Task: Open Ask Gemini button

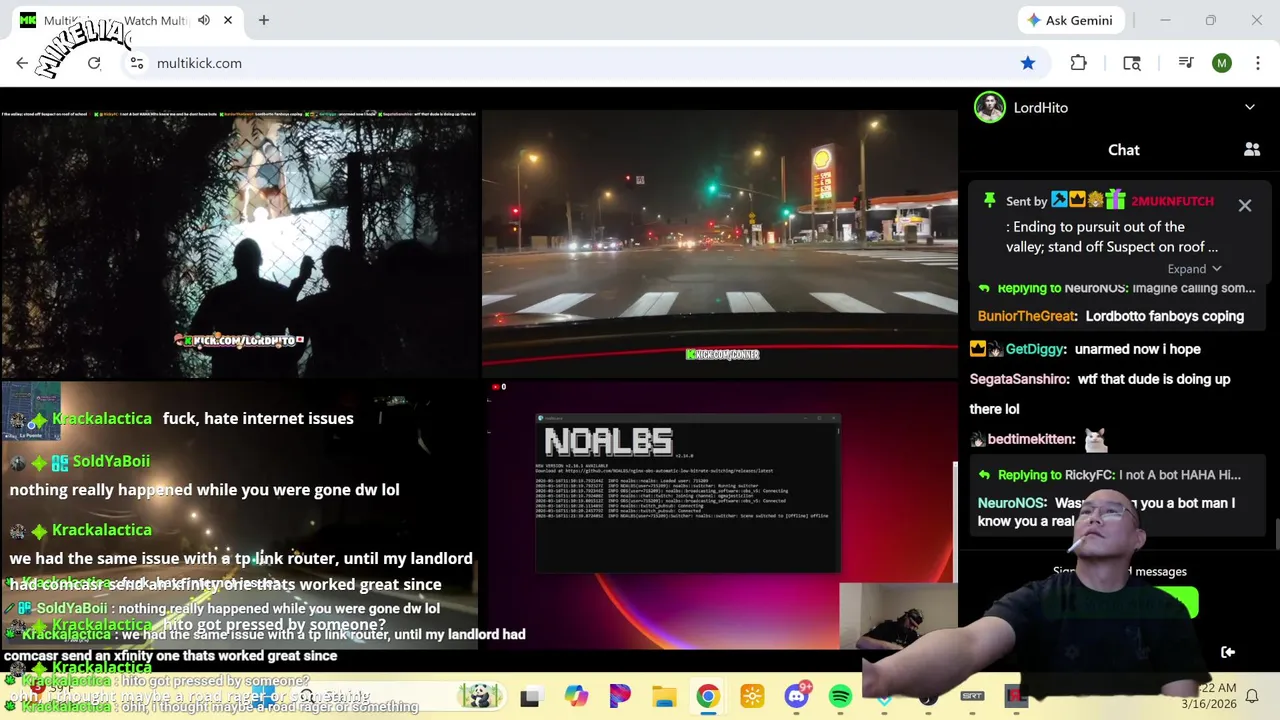Action: (1070, 20)
